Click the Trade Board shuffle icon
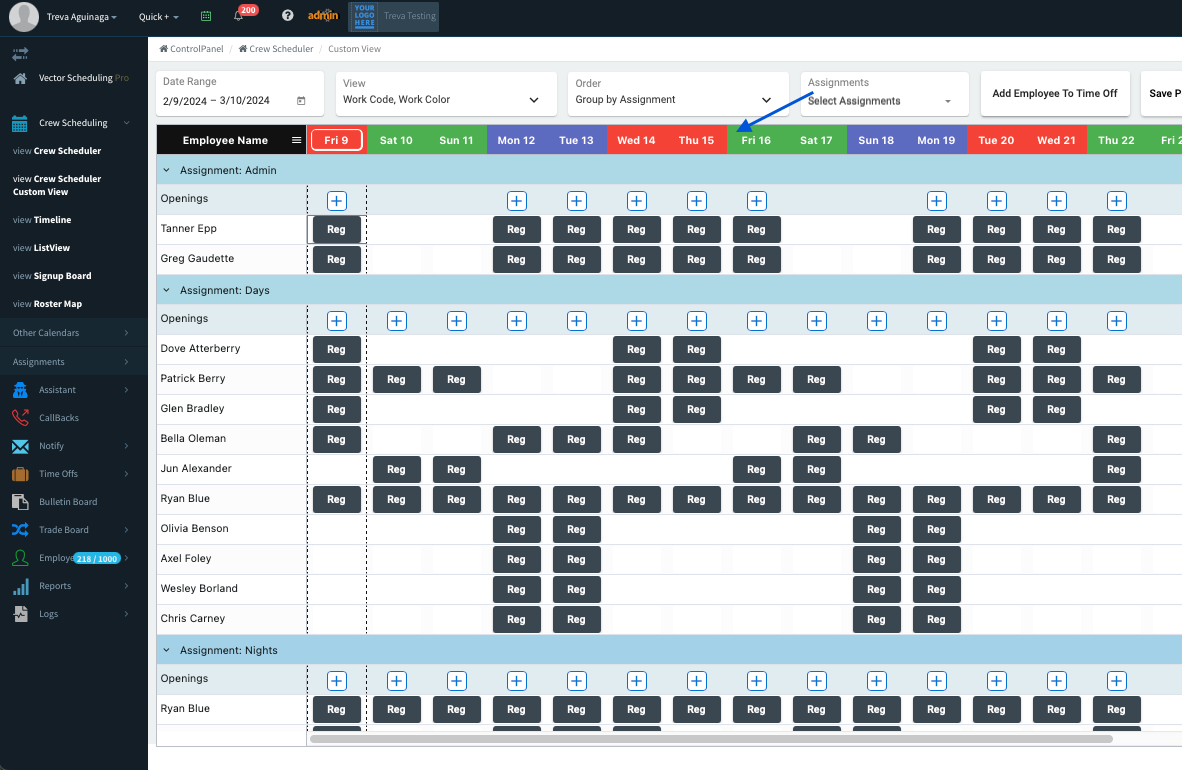The height and width of the screenshot is (770, 1182). coord(20,530)
